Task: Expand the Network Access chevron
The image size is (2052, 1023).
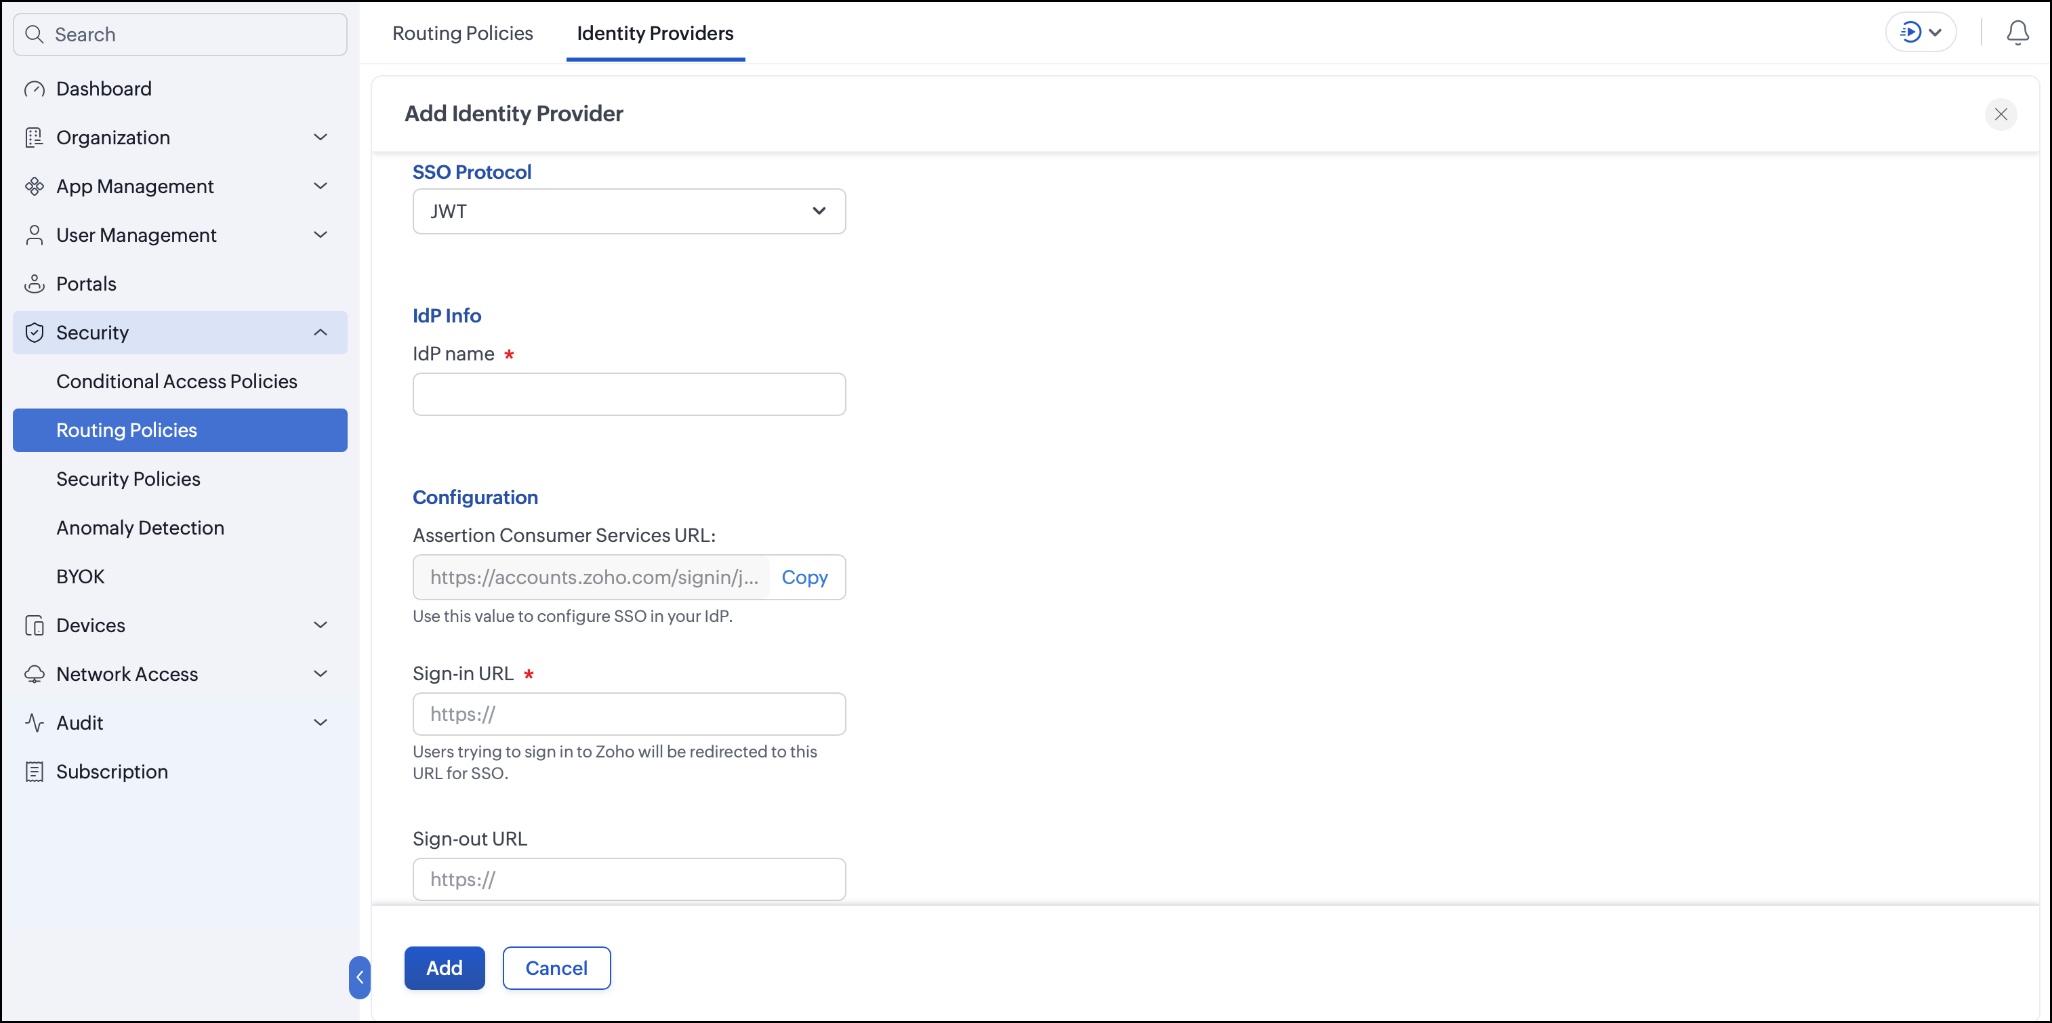Action: pyautogui.click(x=320, y=674)
